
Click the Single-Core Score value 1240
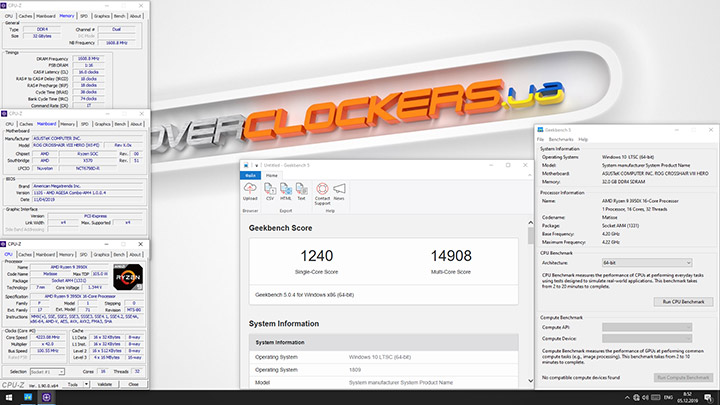pos(317,256)
